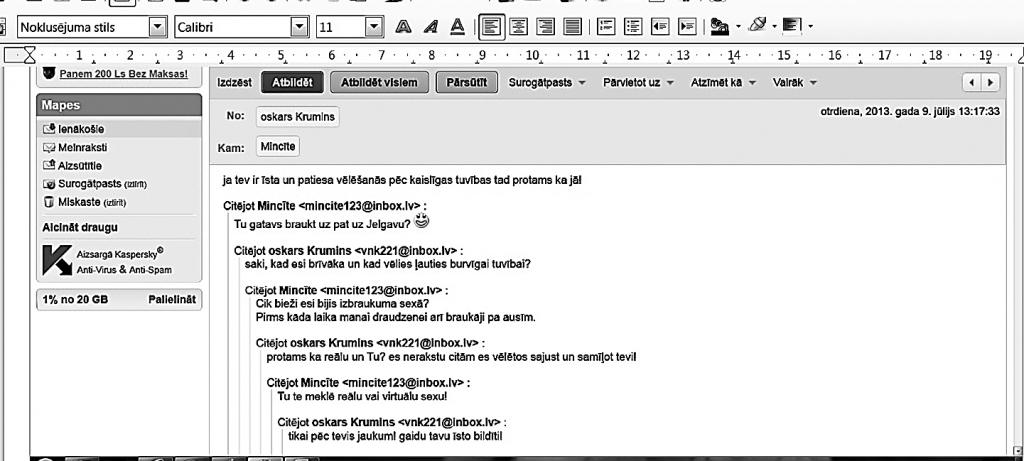Click Panem 200 Ls Bez Maksas link
The height and width of the screenshot is (461, 1024).
pyautogui.click(x=123, y=74)
